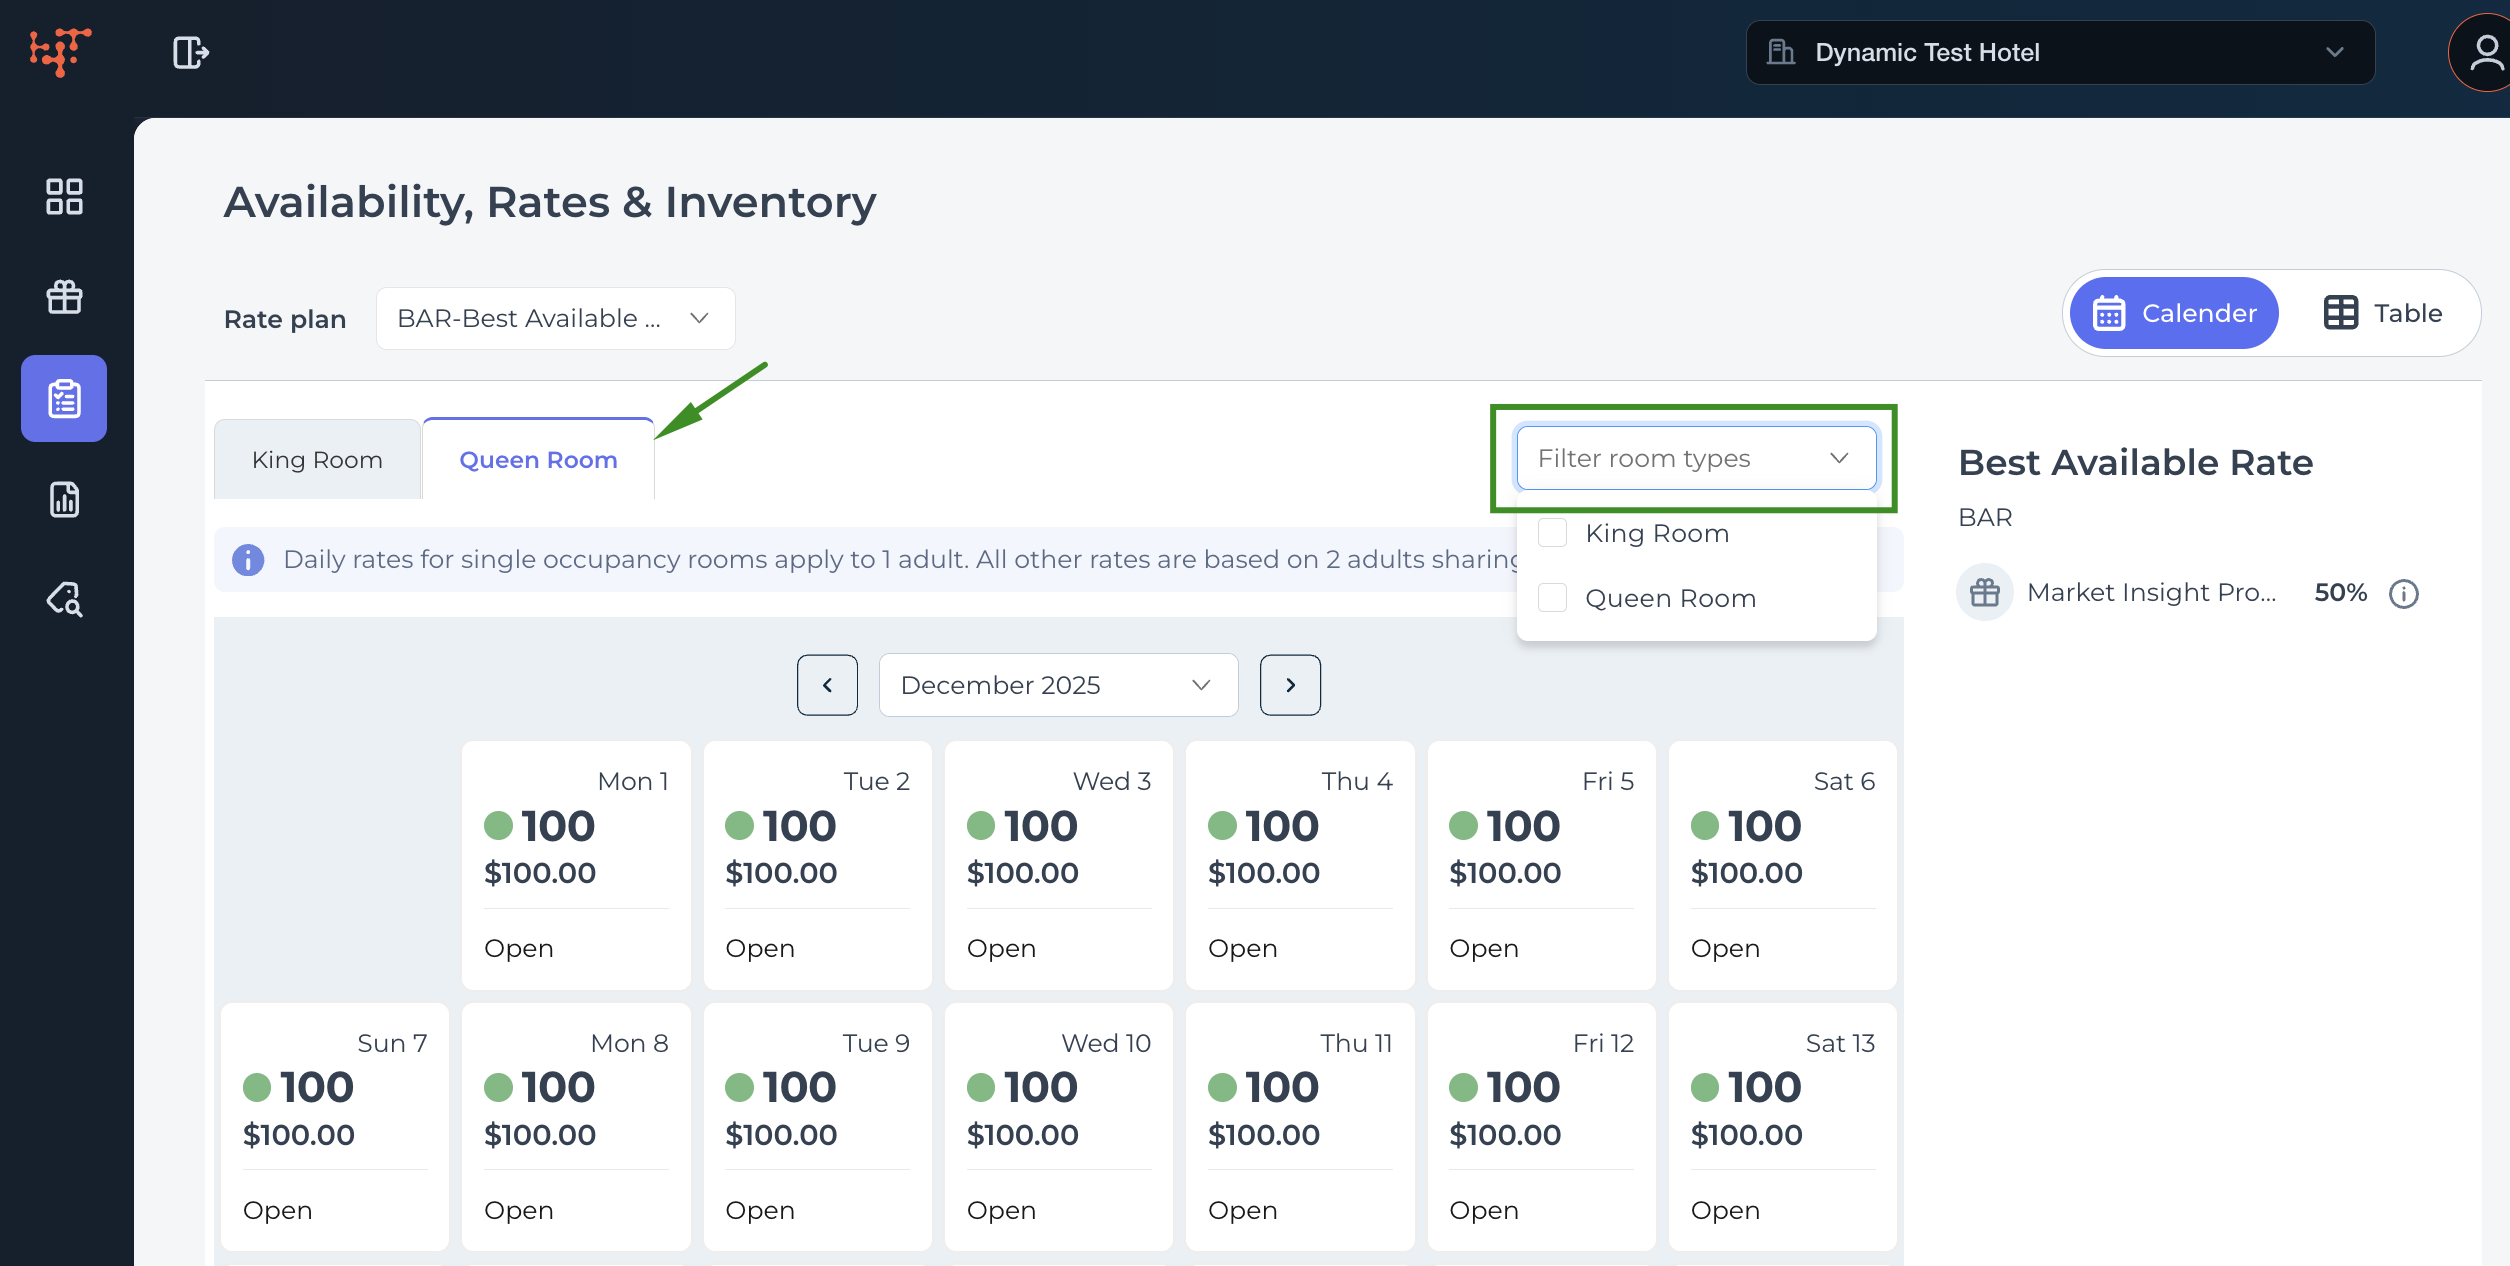The height and width of the screenshot is (1266, 2510).
Task: Go to the previous month
Action: 827,685
